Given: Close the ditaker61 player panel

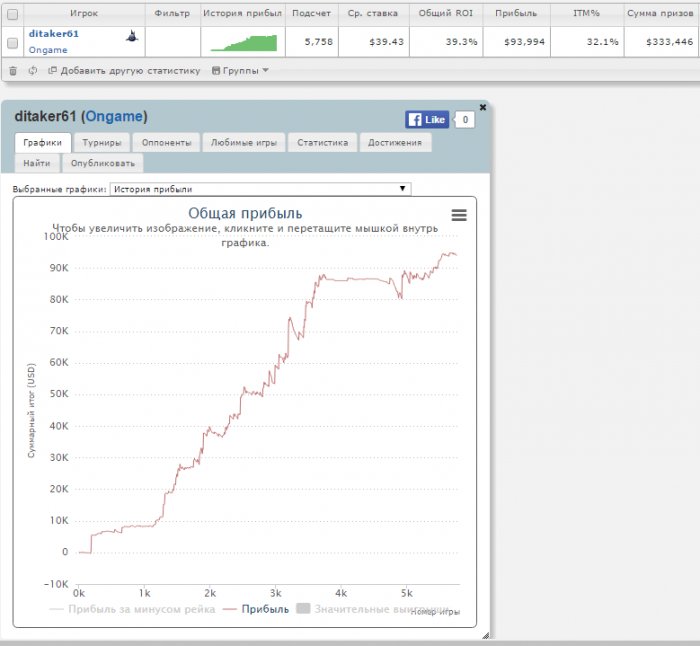Looking at the screenshot, I should tap(483, 106).
